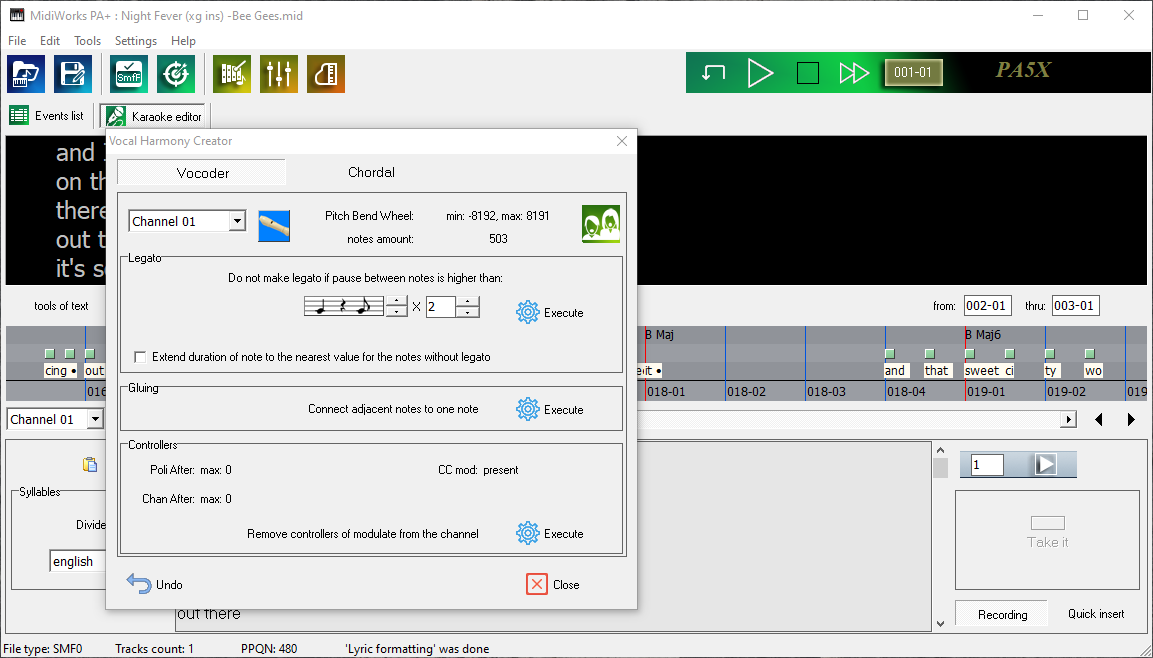Open the Channel 01 dropdown in the dialog
This screenshot has width=1153, height=658.
point(236,221)
